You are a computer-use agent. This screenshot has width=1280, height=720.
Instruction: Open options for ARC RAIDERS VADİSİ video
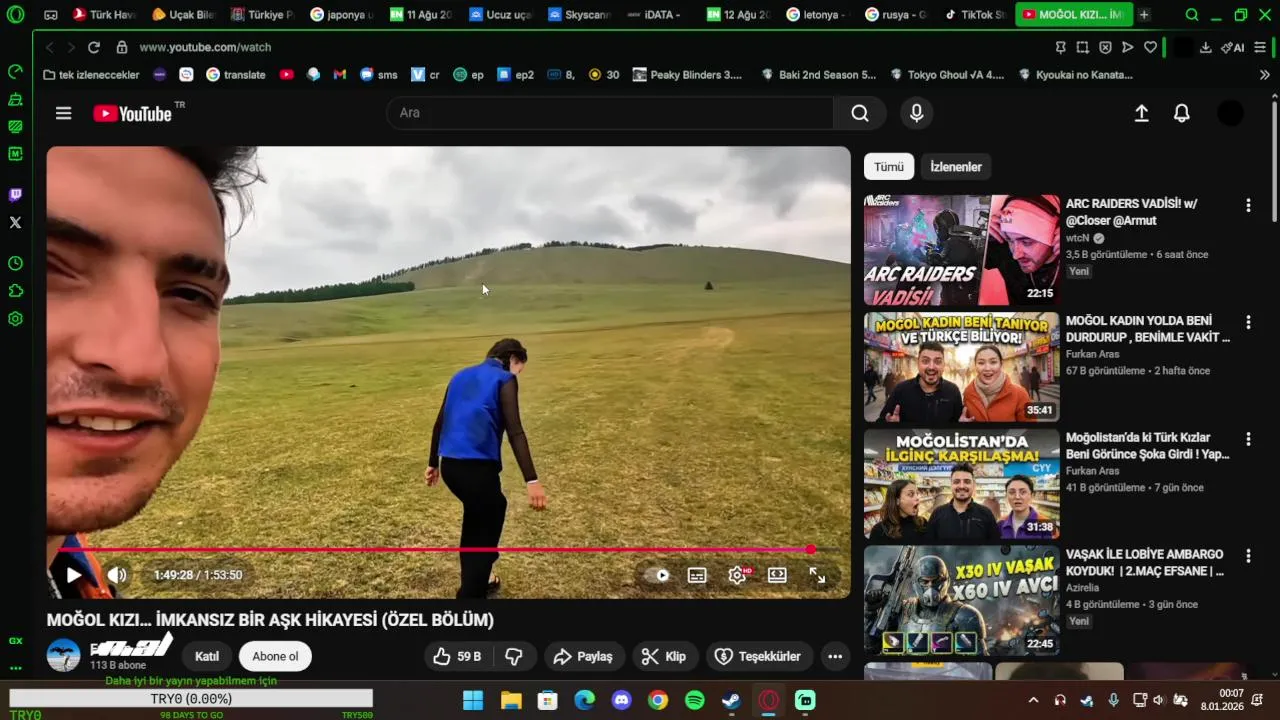tap(1248, 205)
